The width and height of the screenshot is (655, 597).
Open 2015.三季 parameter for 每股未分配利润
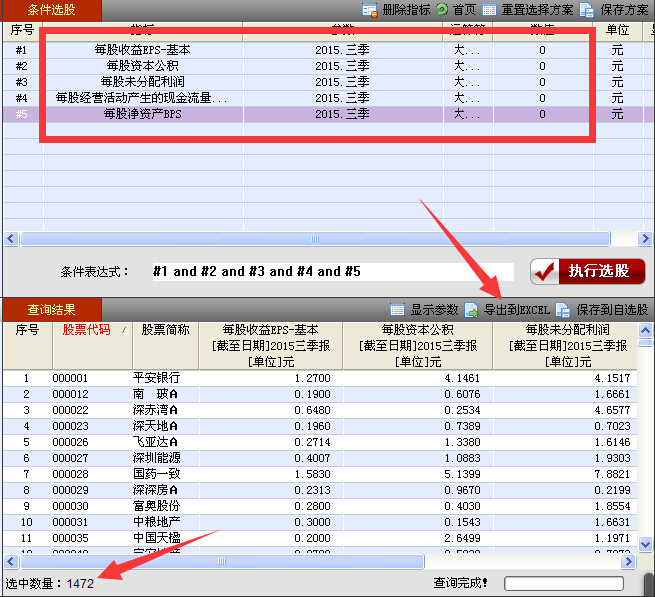341,82
